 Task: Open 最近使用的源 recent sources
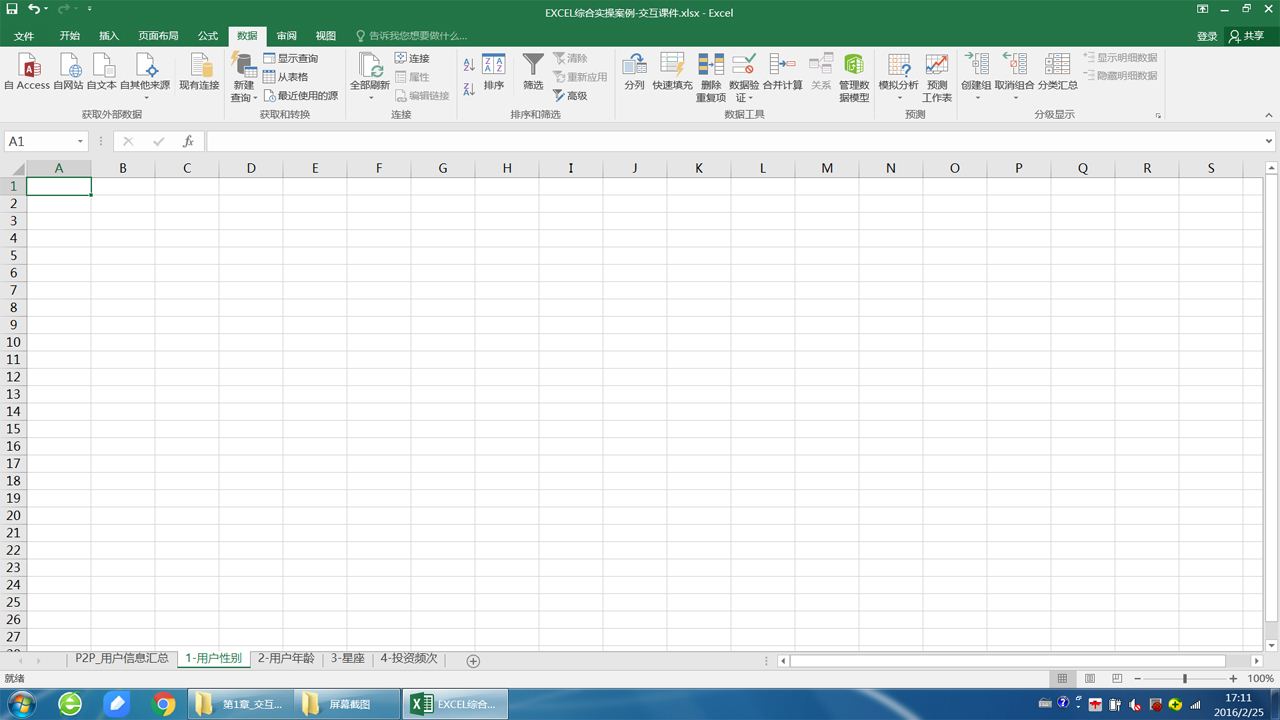click(x=301, y=96)
